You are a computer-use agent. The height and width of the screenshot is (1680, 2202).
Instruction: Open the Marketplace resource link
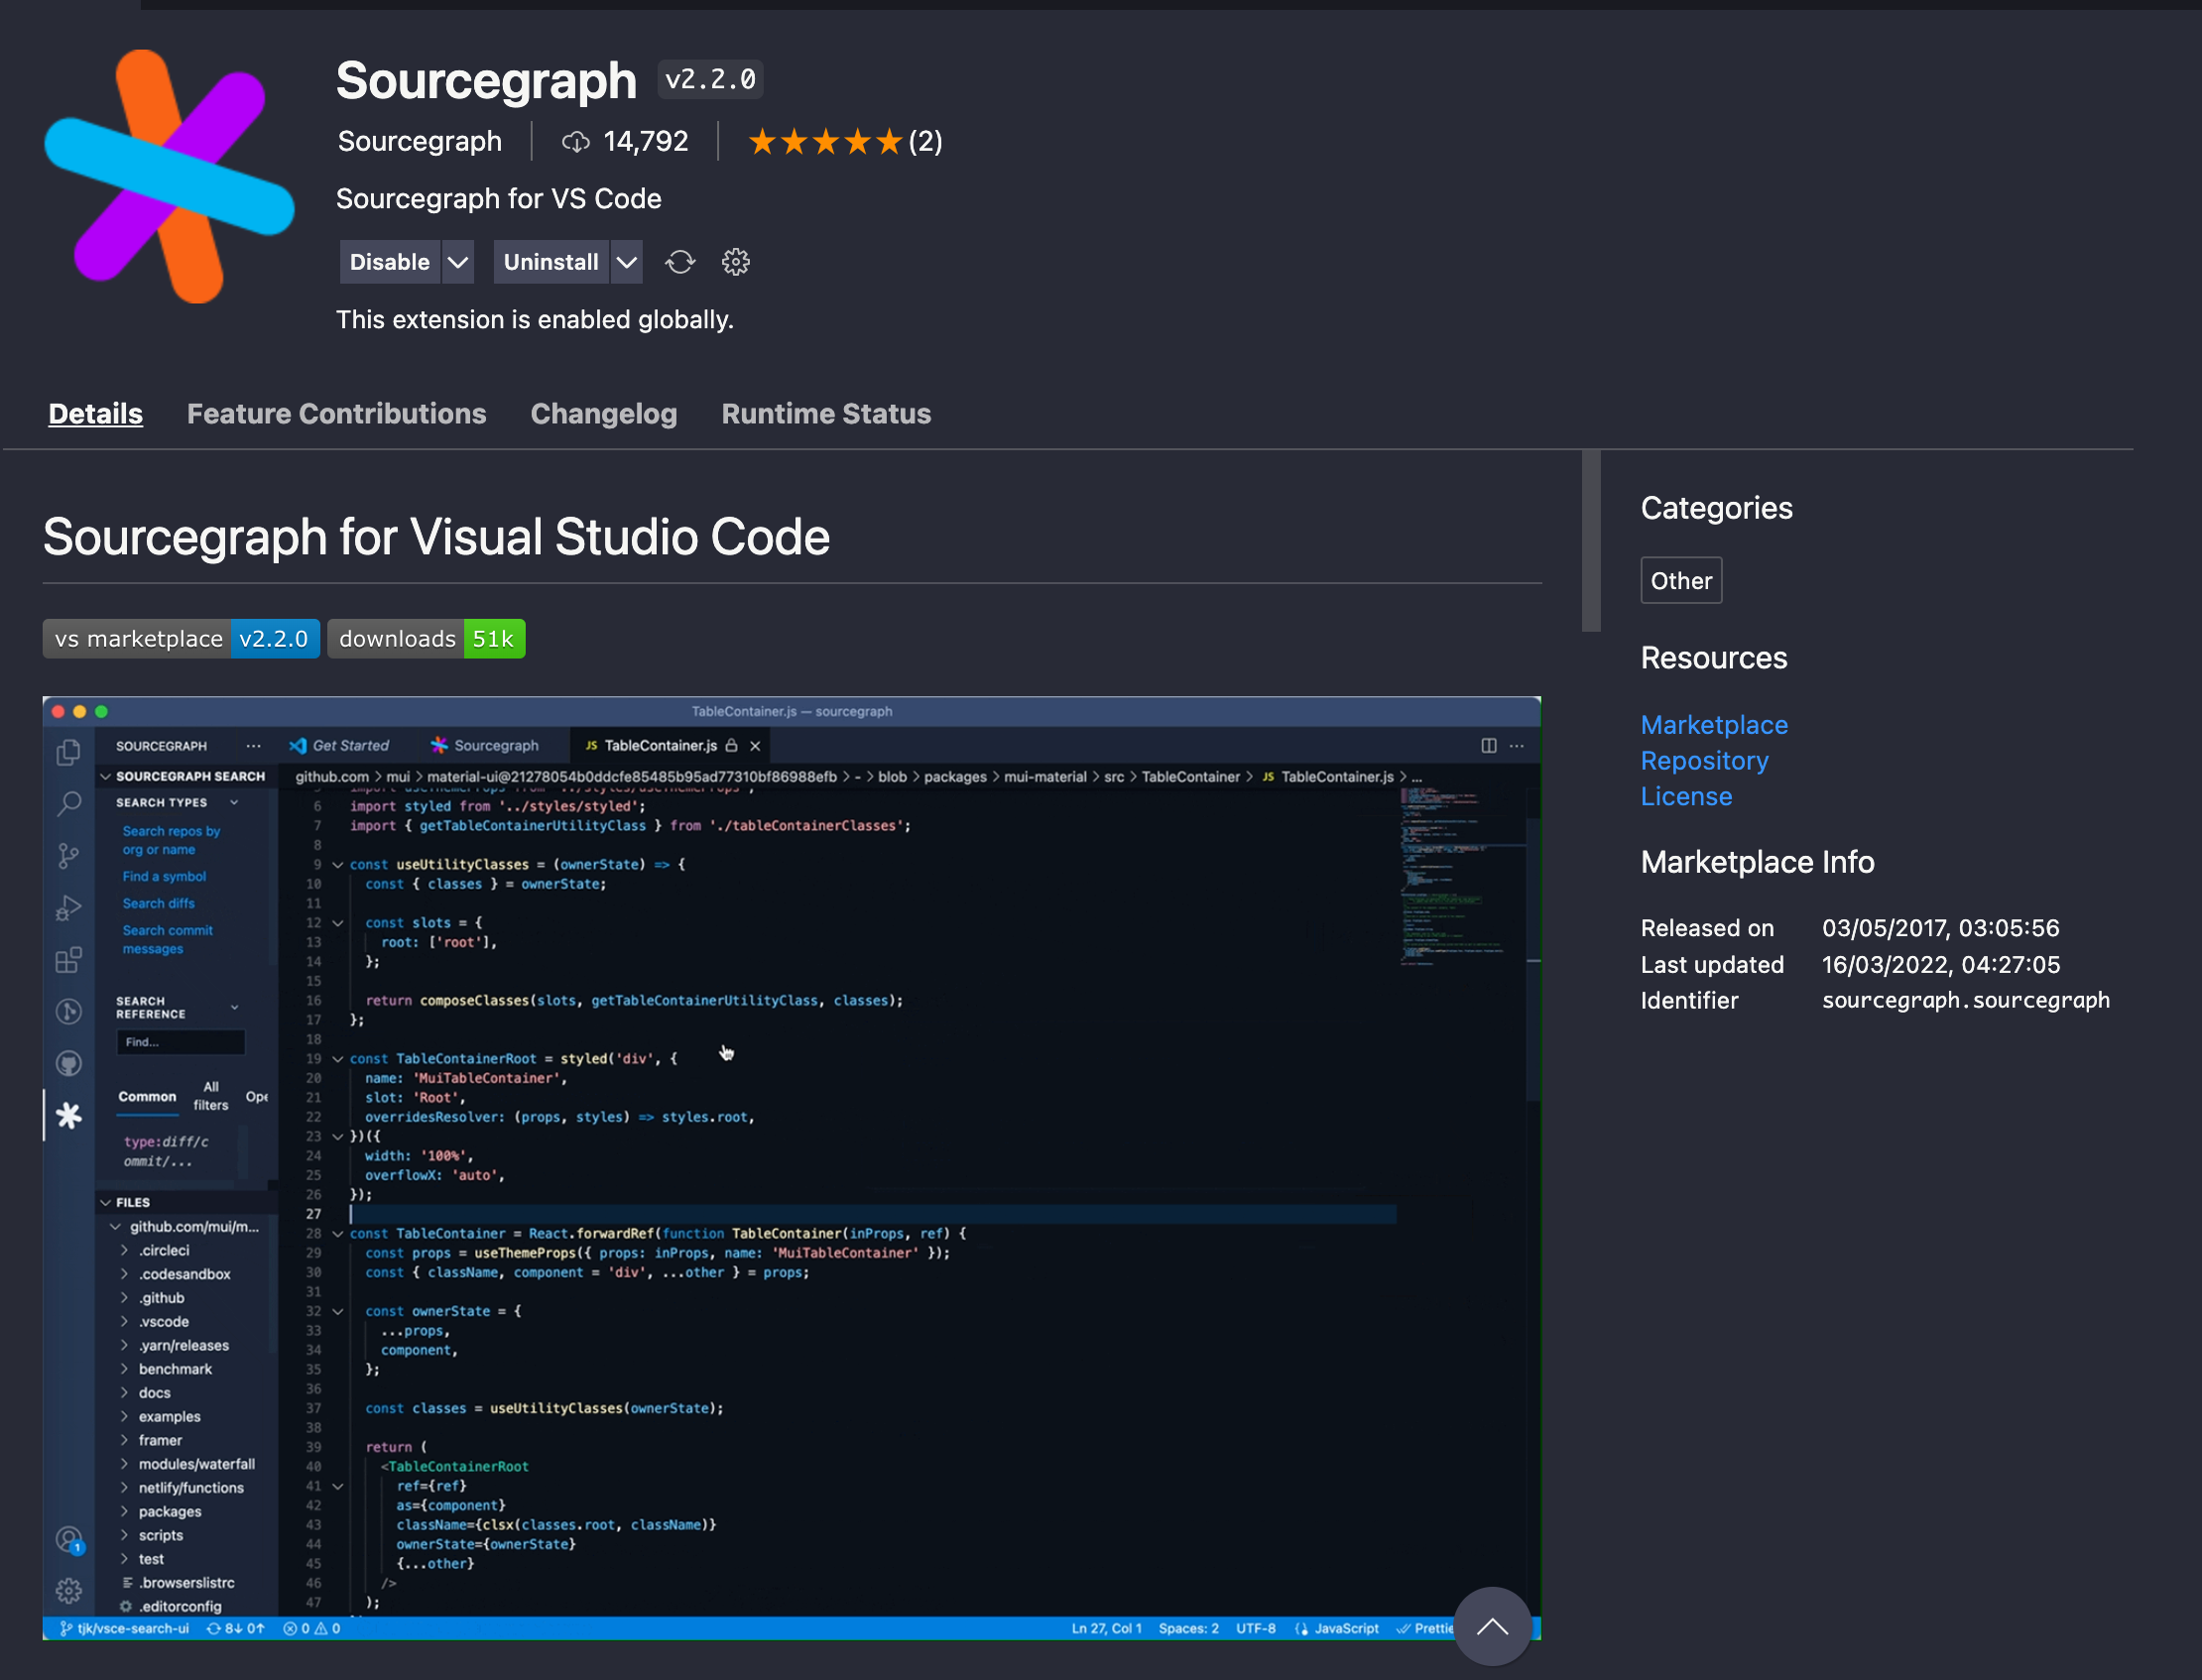pyautogui.click(x=1713, y=725)
